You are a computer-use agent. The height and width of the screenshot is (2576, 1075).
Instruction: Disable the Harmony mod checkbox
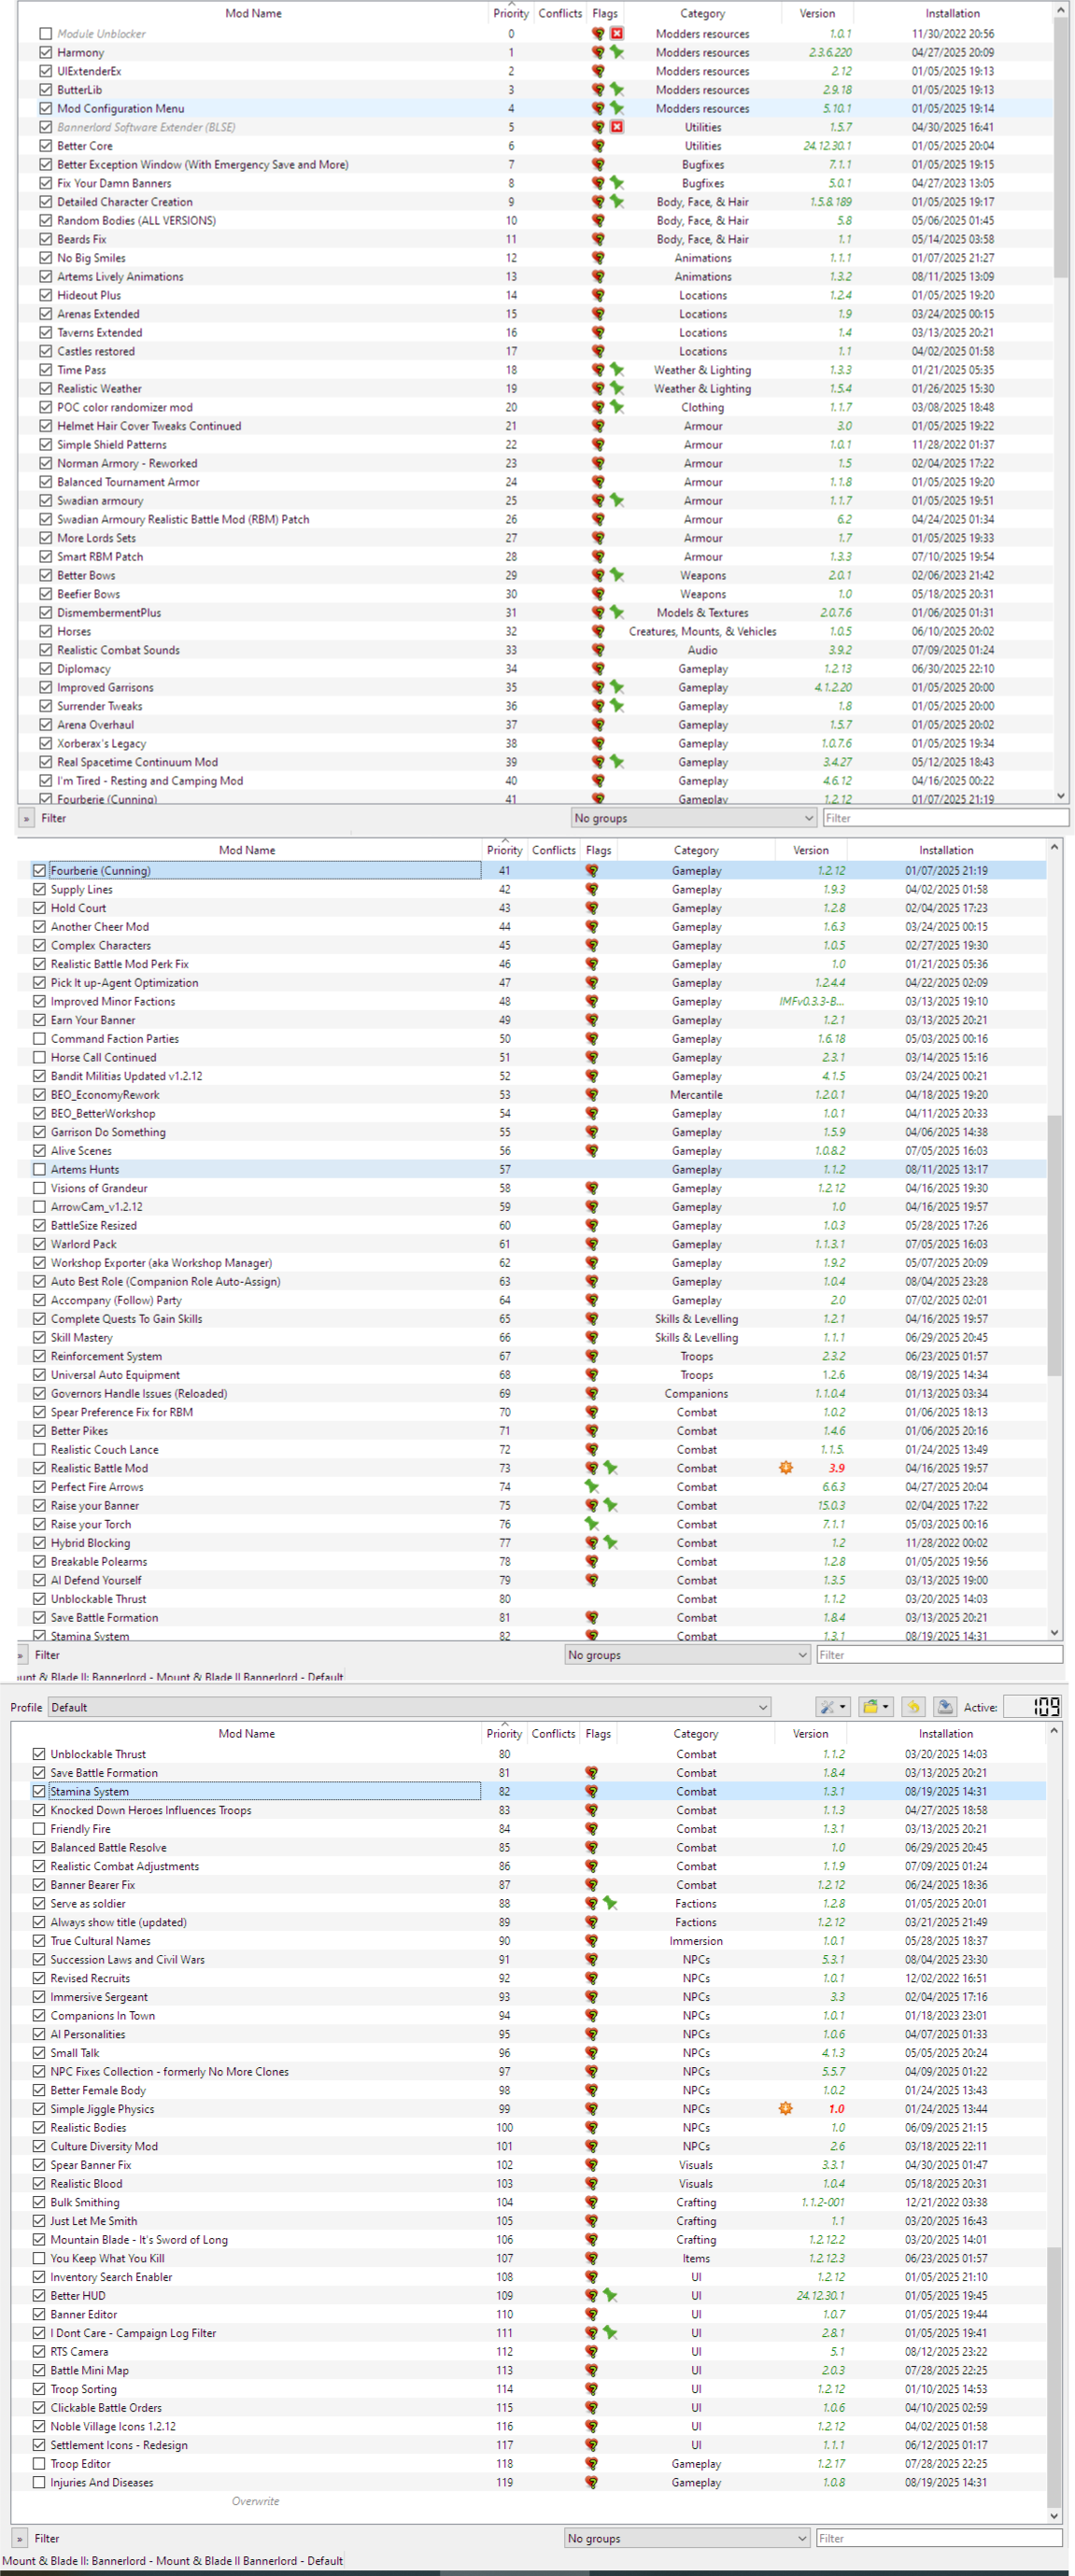pyautogui.click(x=45, y=52)
